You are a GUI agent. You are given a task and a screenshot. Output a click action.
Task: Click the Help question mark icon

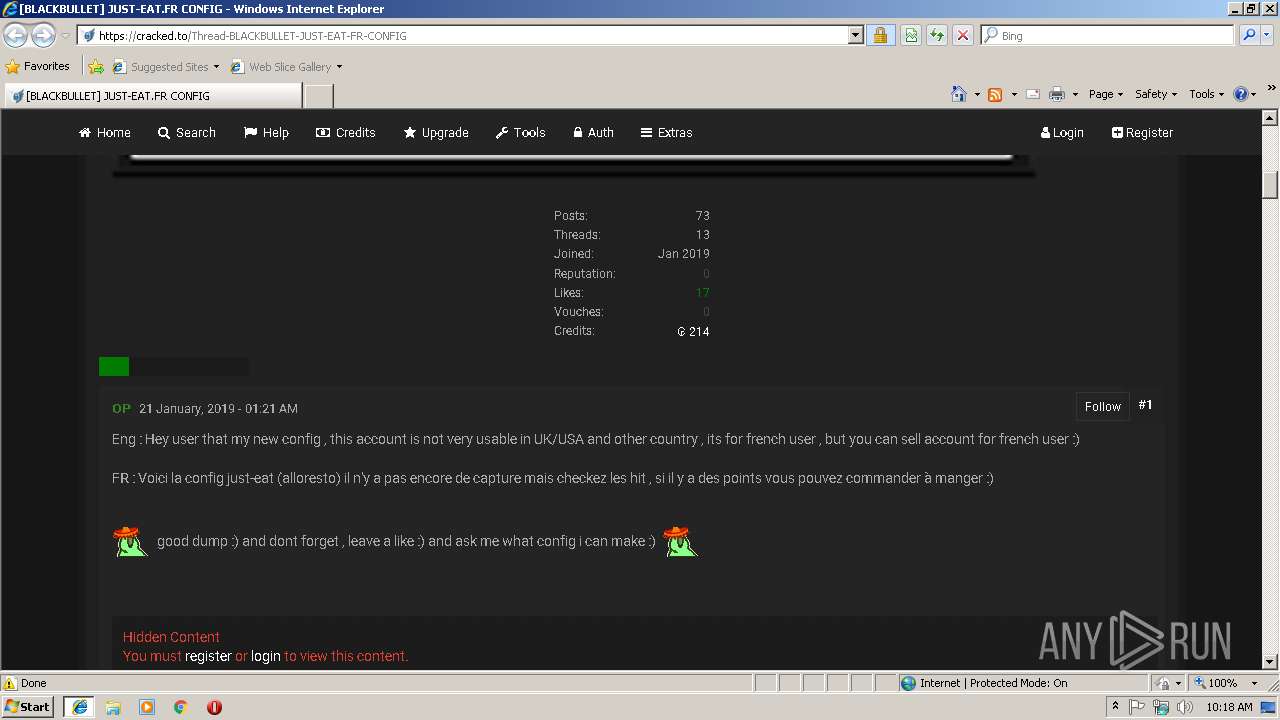1241,94
